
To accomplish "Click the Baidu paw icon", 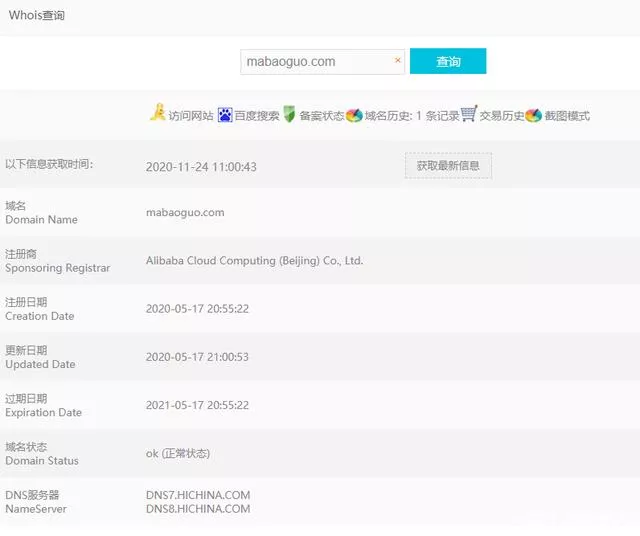I will [225, 114].
